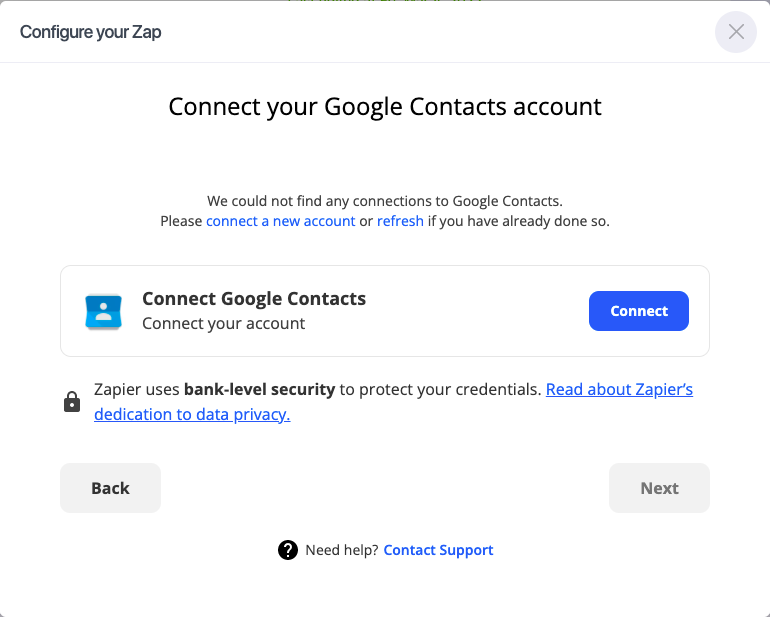Click the 'to protect your credentials' text
770x617 pixels.
[442, 390]
